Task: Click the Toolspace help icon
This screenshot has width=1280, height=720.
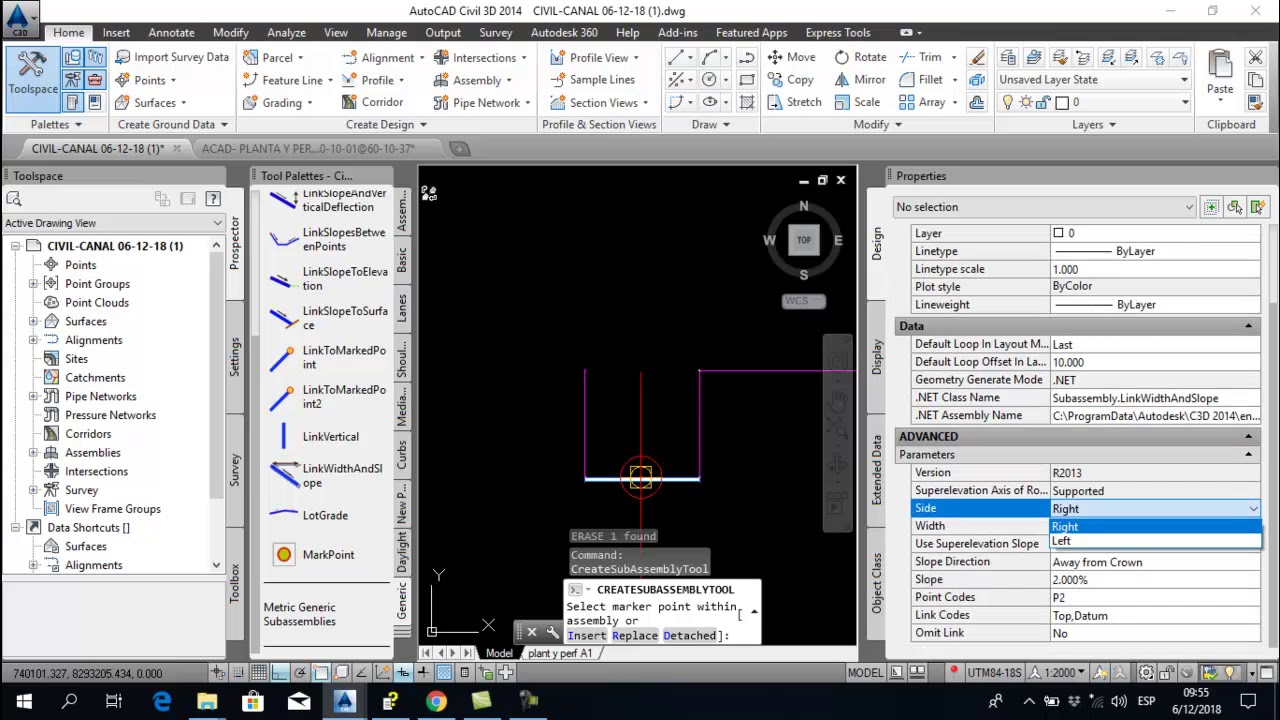Action: (212, 199)
